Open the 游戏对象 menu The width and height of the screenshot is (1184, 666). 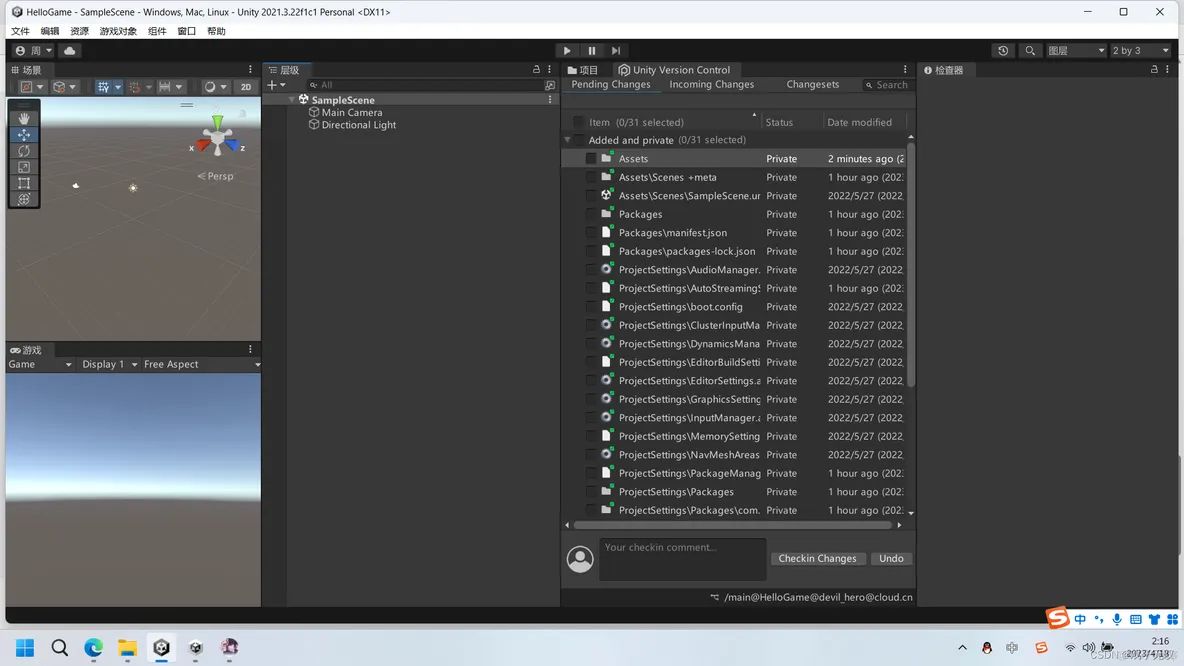click(x=118, y=31)
